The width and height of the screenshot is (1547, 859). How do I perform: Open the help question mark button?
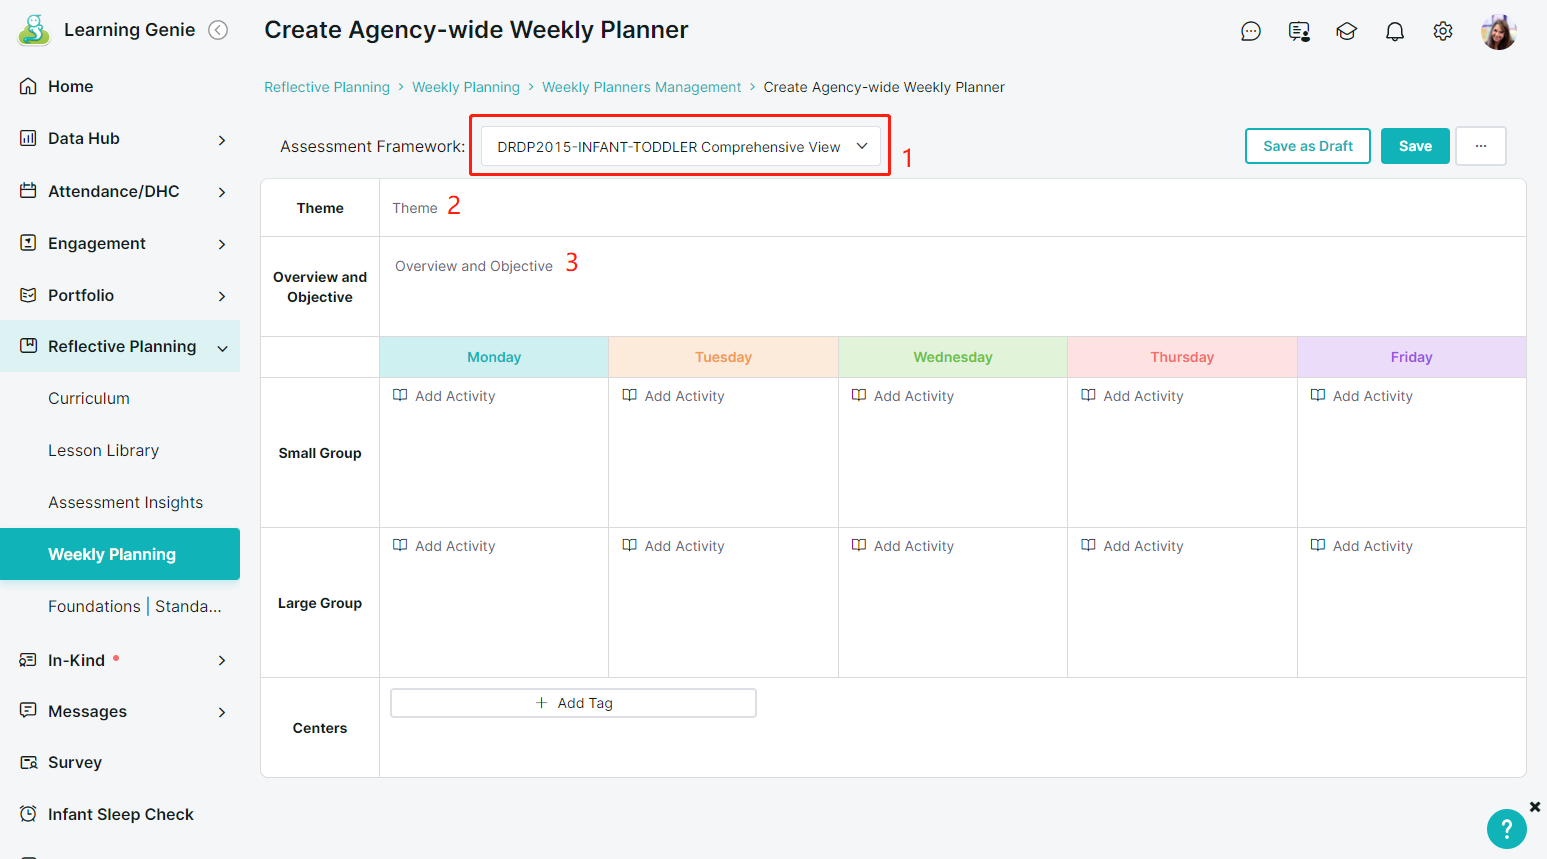click(x=1506, y=829)
